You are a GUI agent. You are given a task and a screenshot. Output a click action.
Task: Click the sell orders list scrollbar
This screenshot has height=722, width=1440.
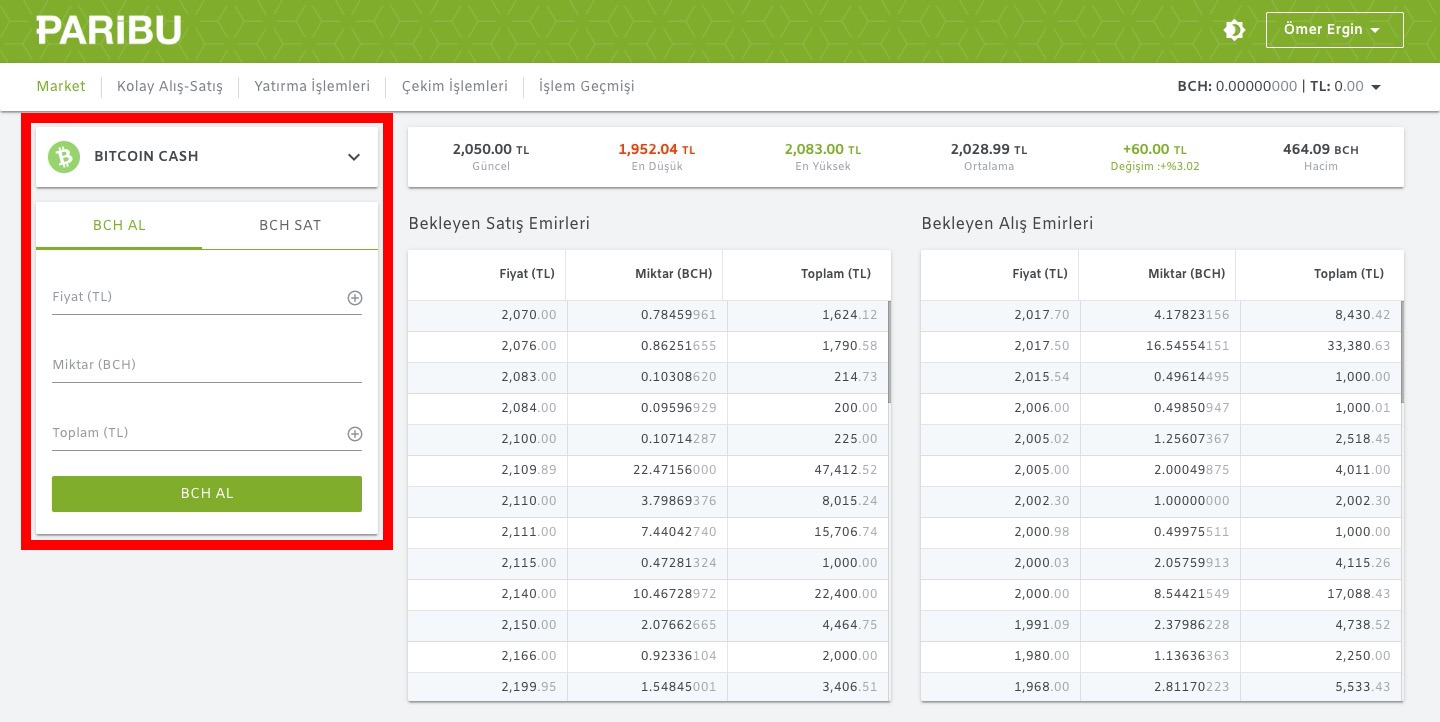(x=889, y=351)
